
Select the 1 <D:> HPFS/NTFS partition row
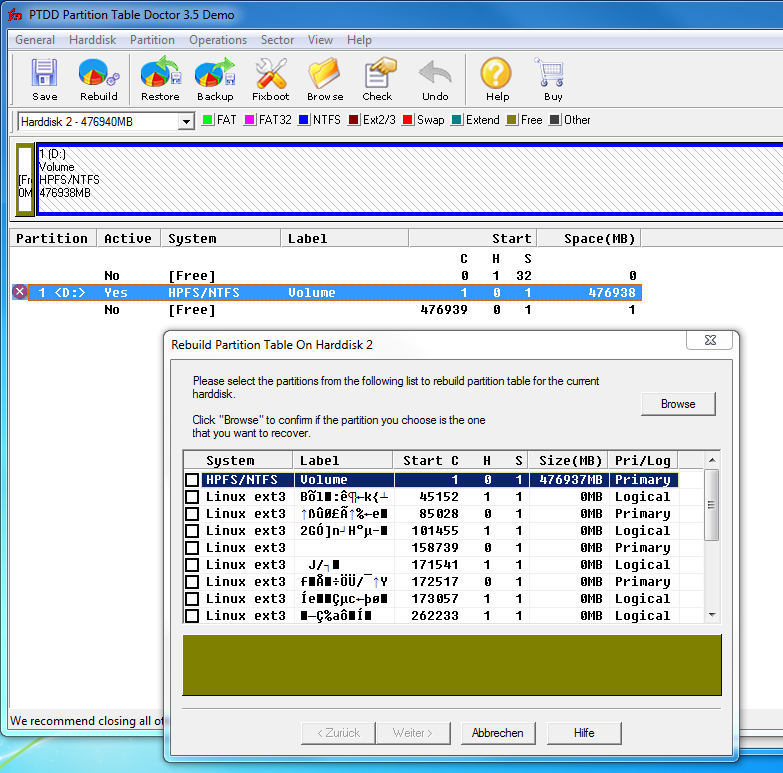[x=327, y=293]
